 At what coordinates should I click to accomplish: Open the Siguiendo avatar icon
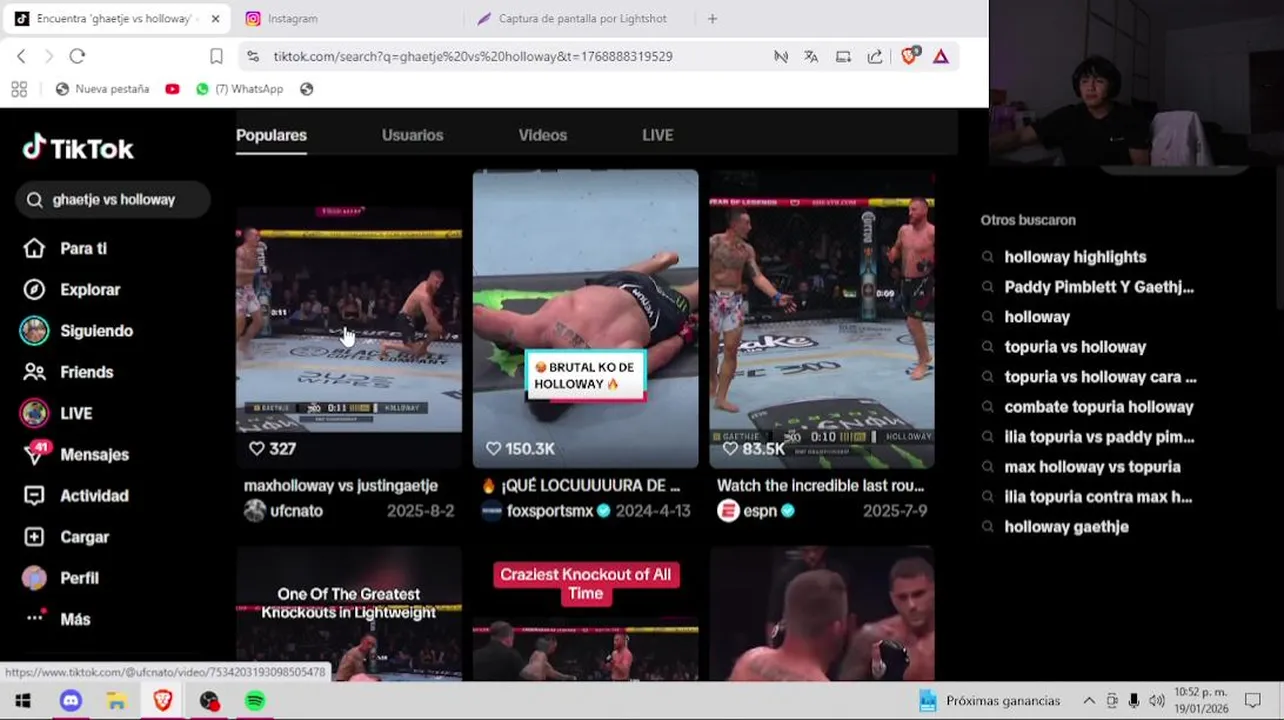[x=34, y=331]
